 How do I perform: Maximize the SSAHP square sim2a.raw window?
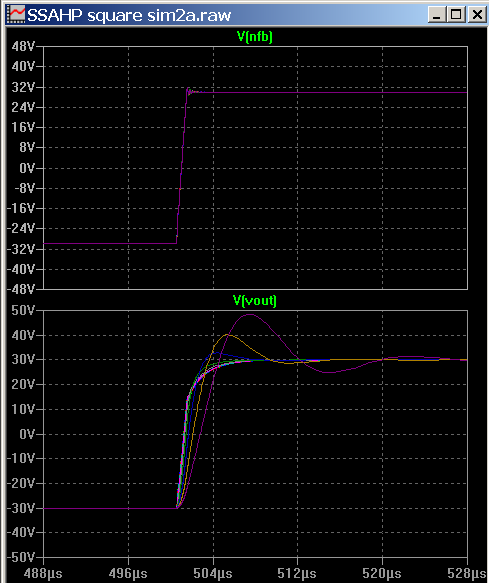pos(456,15)
